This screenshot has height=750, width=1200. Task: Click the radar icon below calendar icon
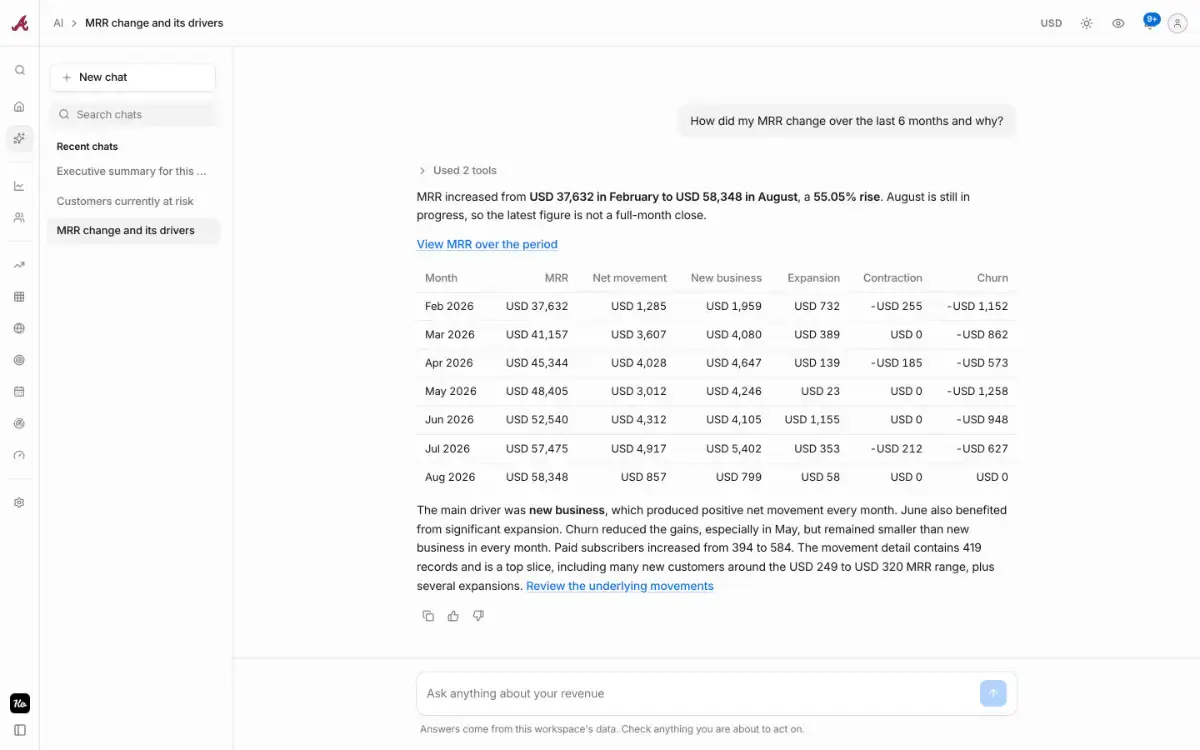point(19,423)
